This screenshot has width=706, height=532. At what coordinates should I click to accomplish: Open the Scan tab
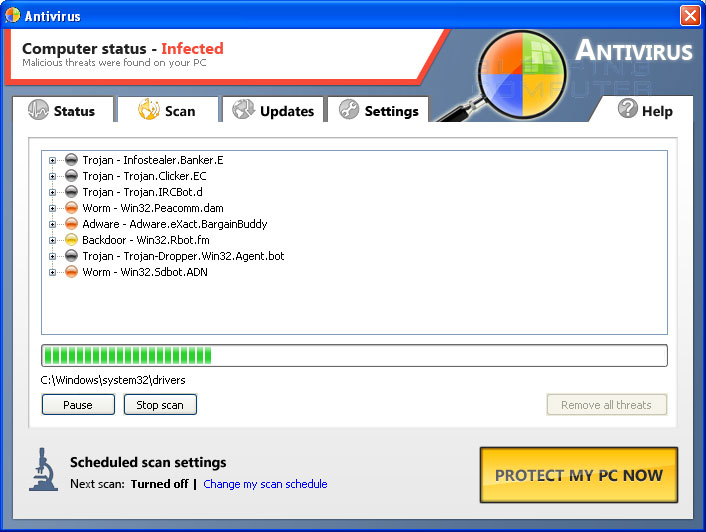point(168,110)
